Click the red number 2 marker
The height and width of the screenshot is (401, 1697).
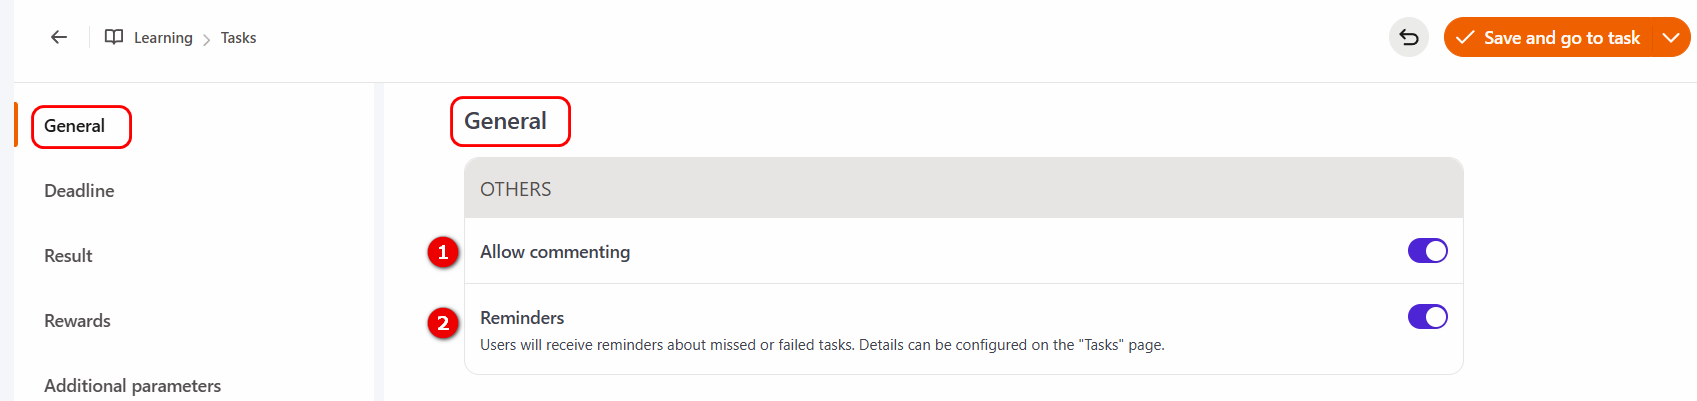click(443, 323)
